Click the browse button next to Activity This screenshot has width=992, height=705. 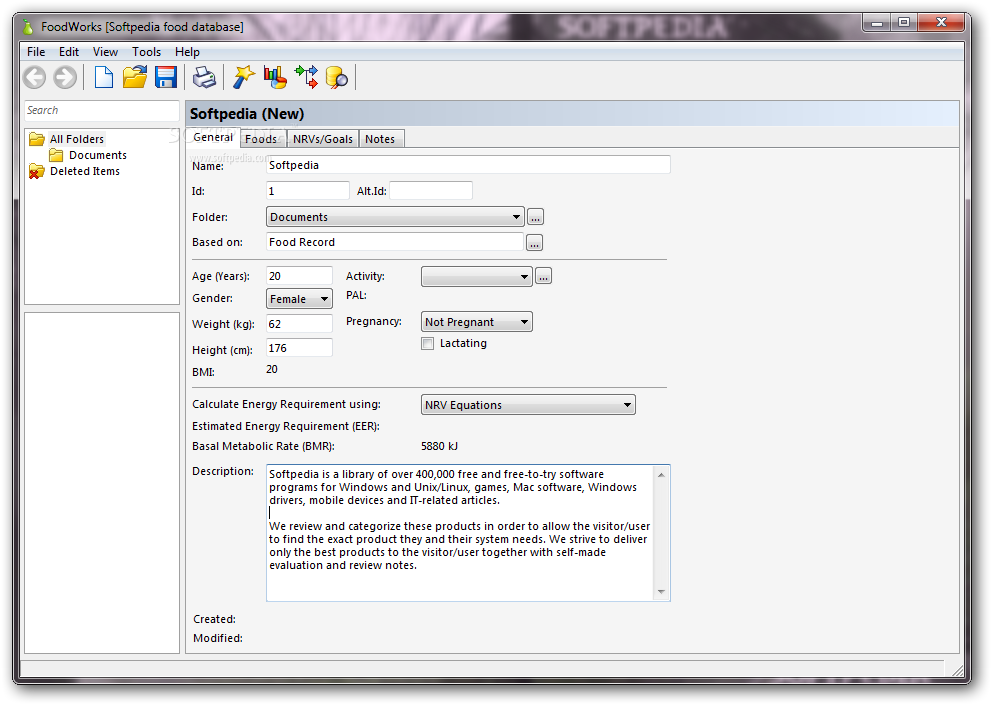click(543, 277)
